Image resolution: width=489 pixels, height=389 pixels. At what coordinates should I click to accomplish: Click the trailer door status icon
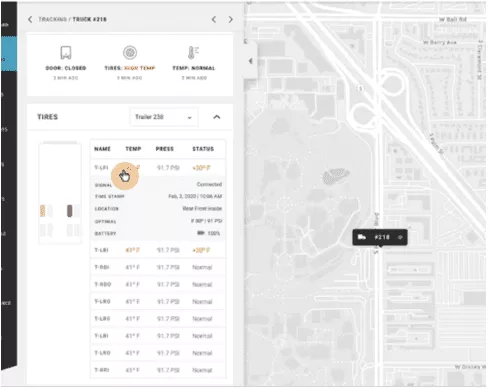click(x=66, y=53)
